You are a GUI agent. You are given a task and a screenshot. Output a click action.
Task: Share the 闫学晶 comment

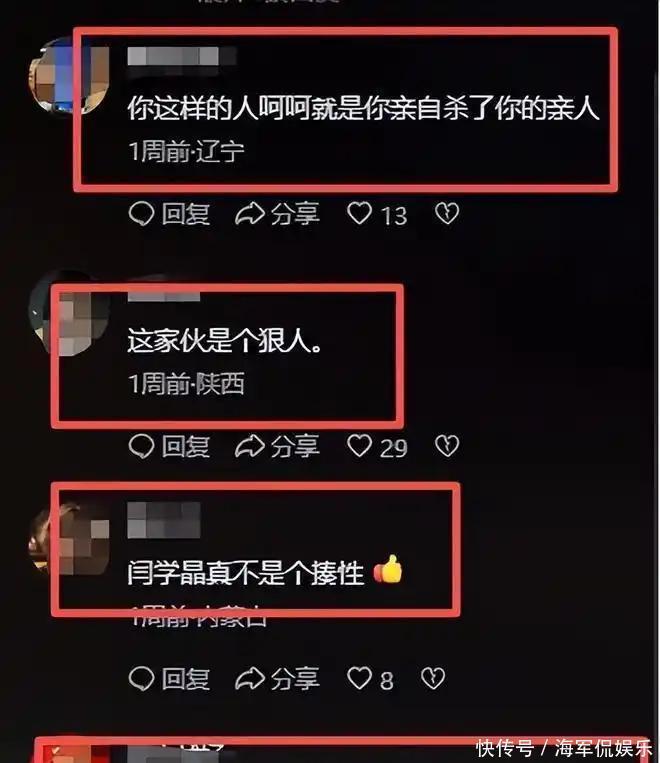277,678
